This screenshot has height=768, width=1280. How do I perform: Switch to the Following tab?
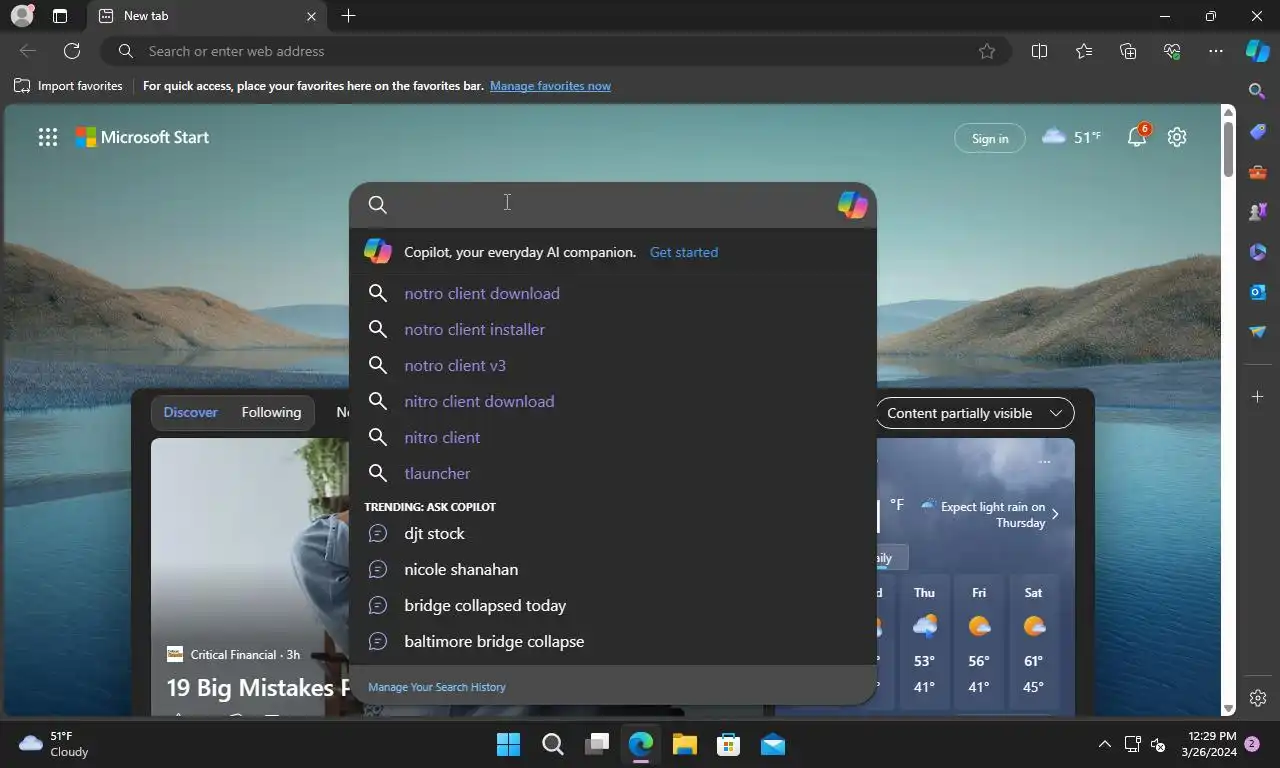(271, 412)
